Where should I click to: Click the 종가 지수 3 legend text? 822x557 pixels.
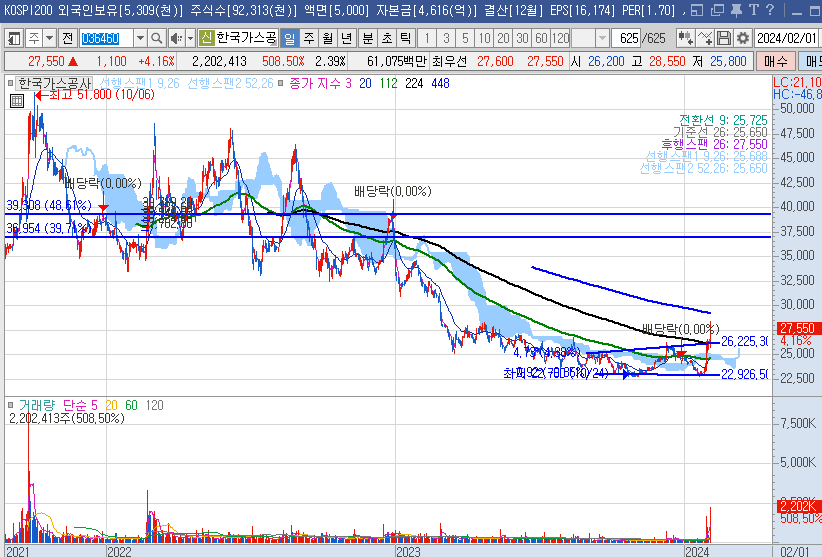(x=320, y=83)
